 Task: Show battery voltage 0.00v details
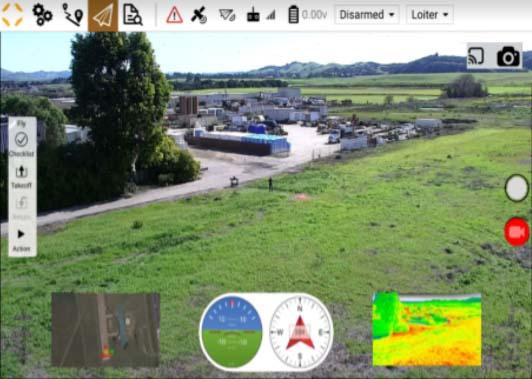307,15
